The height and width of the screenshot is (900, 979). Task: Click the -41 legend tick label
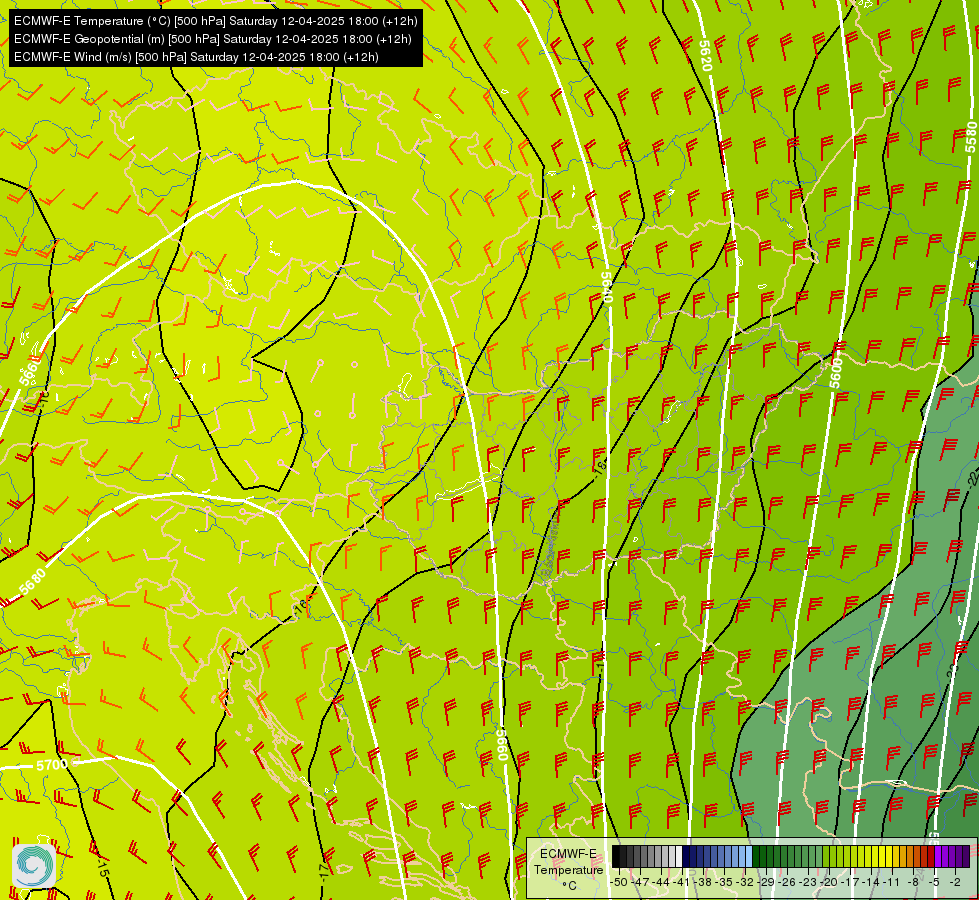coord(681,883)
